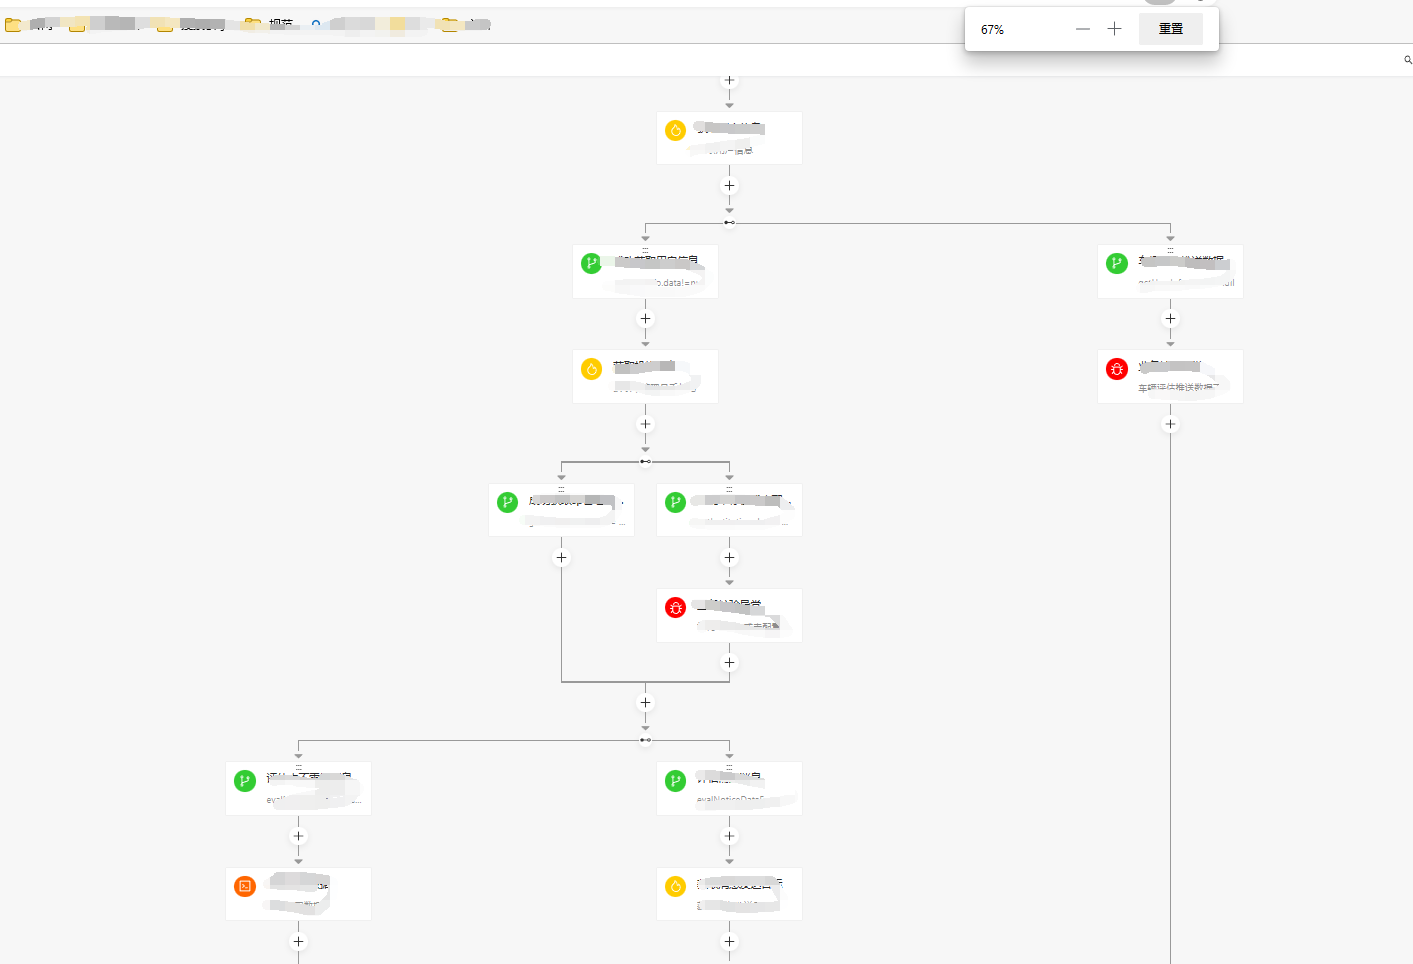Click the green branch icon on the user-info condition node
The width and height of the screenshot is (1413, 964).
tap(590, 264)
